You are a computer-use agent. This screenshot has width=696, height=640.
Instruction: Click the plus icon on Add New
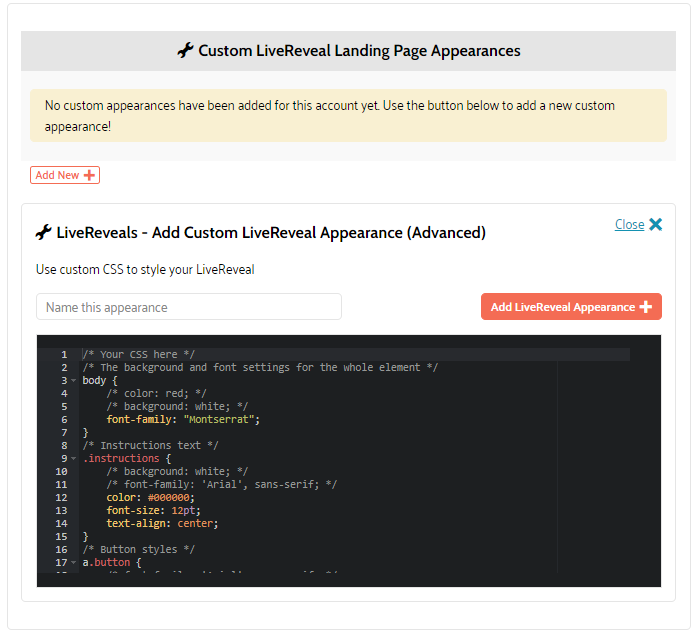[x=90, y=175]
